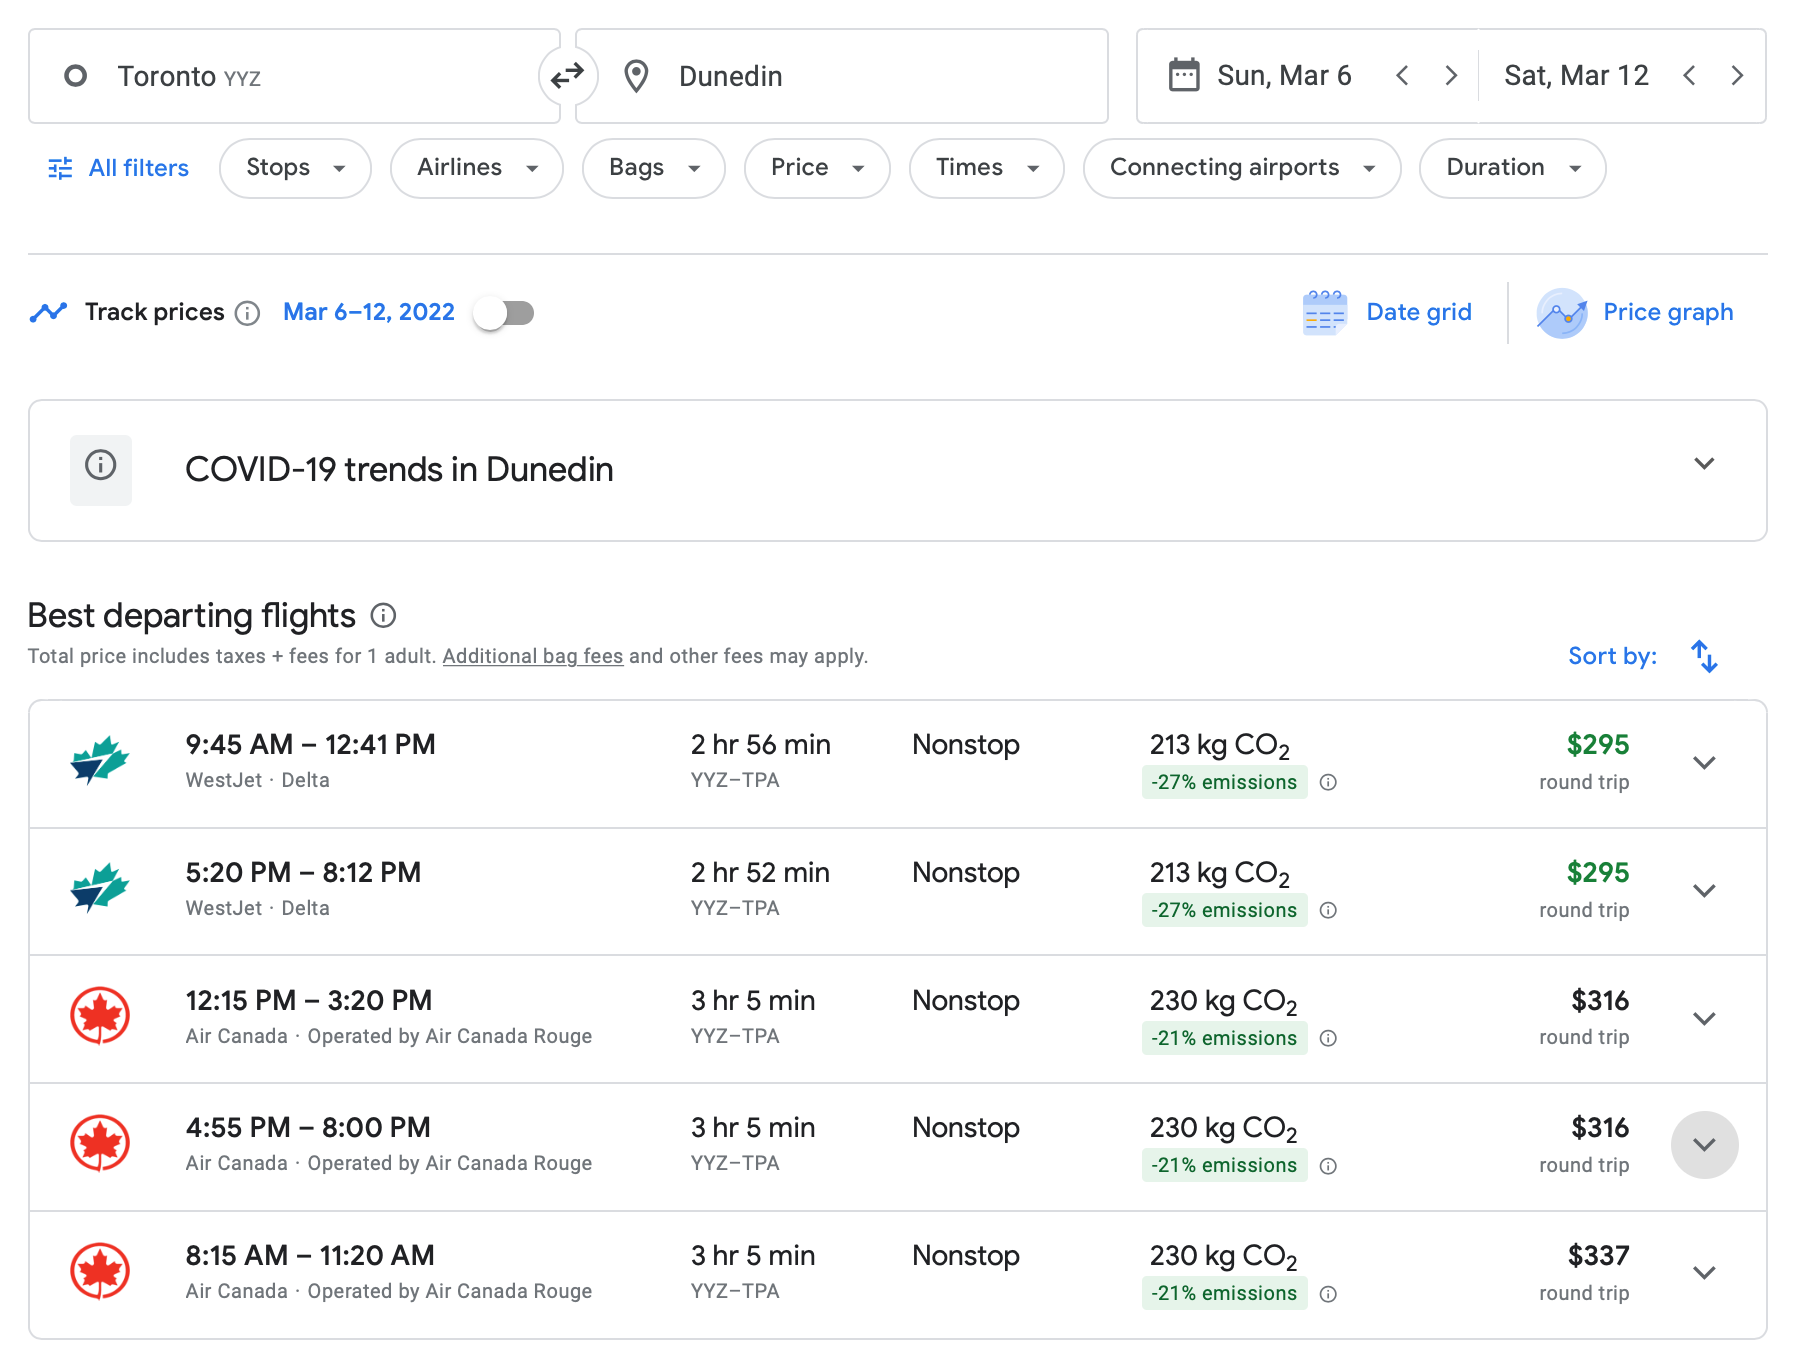The width and height of the screenshot is (1818, 1354).
Task: Click the Best departing flights info icon
Action: [x=383, y=616]
